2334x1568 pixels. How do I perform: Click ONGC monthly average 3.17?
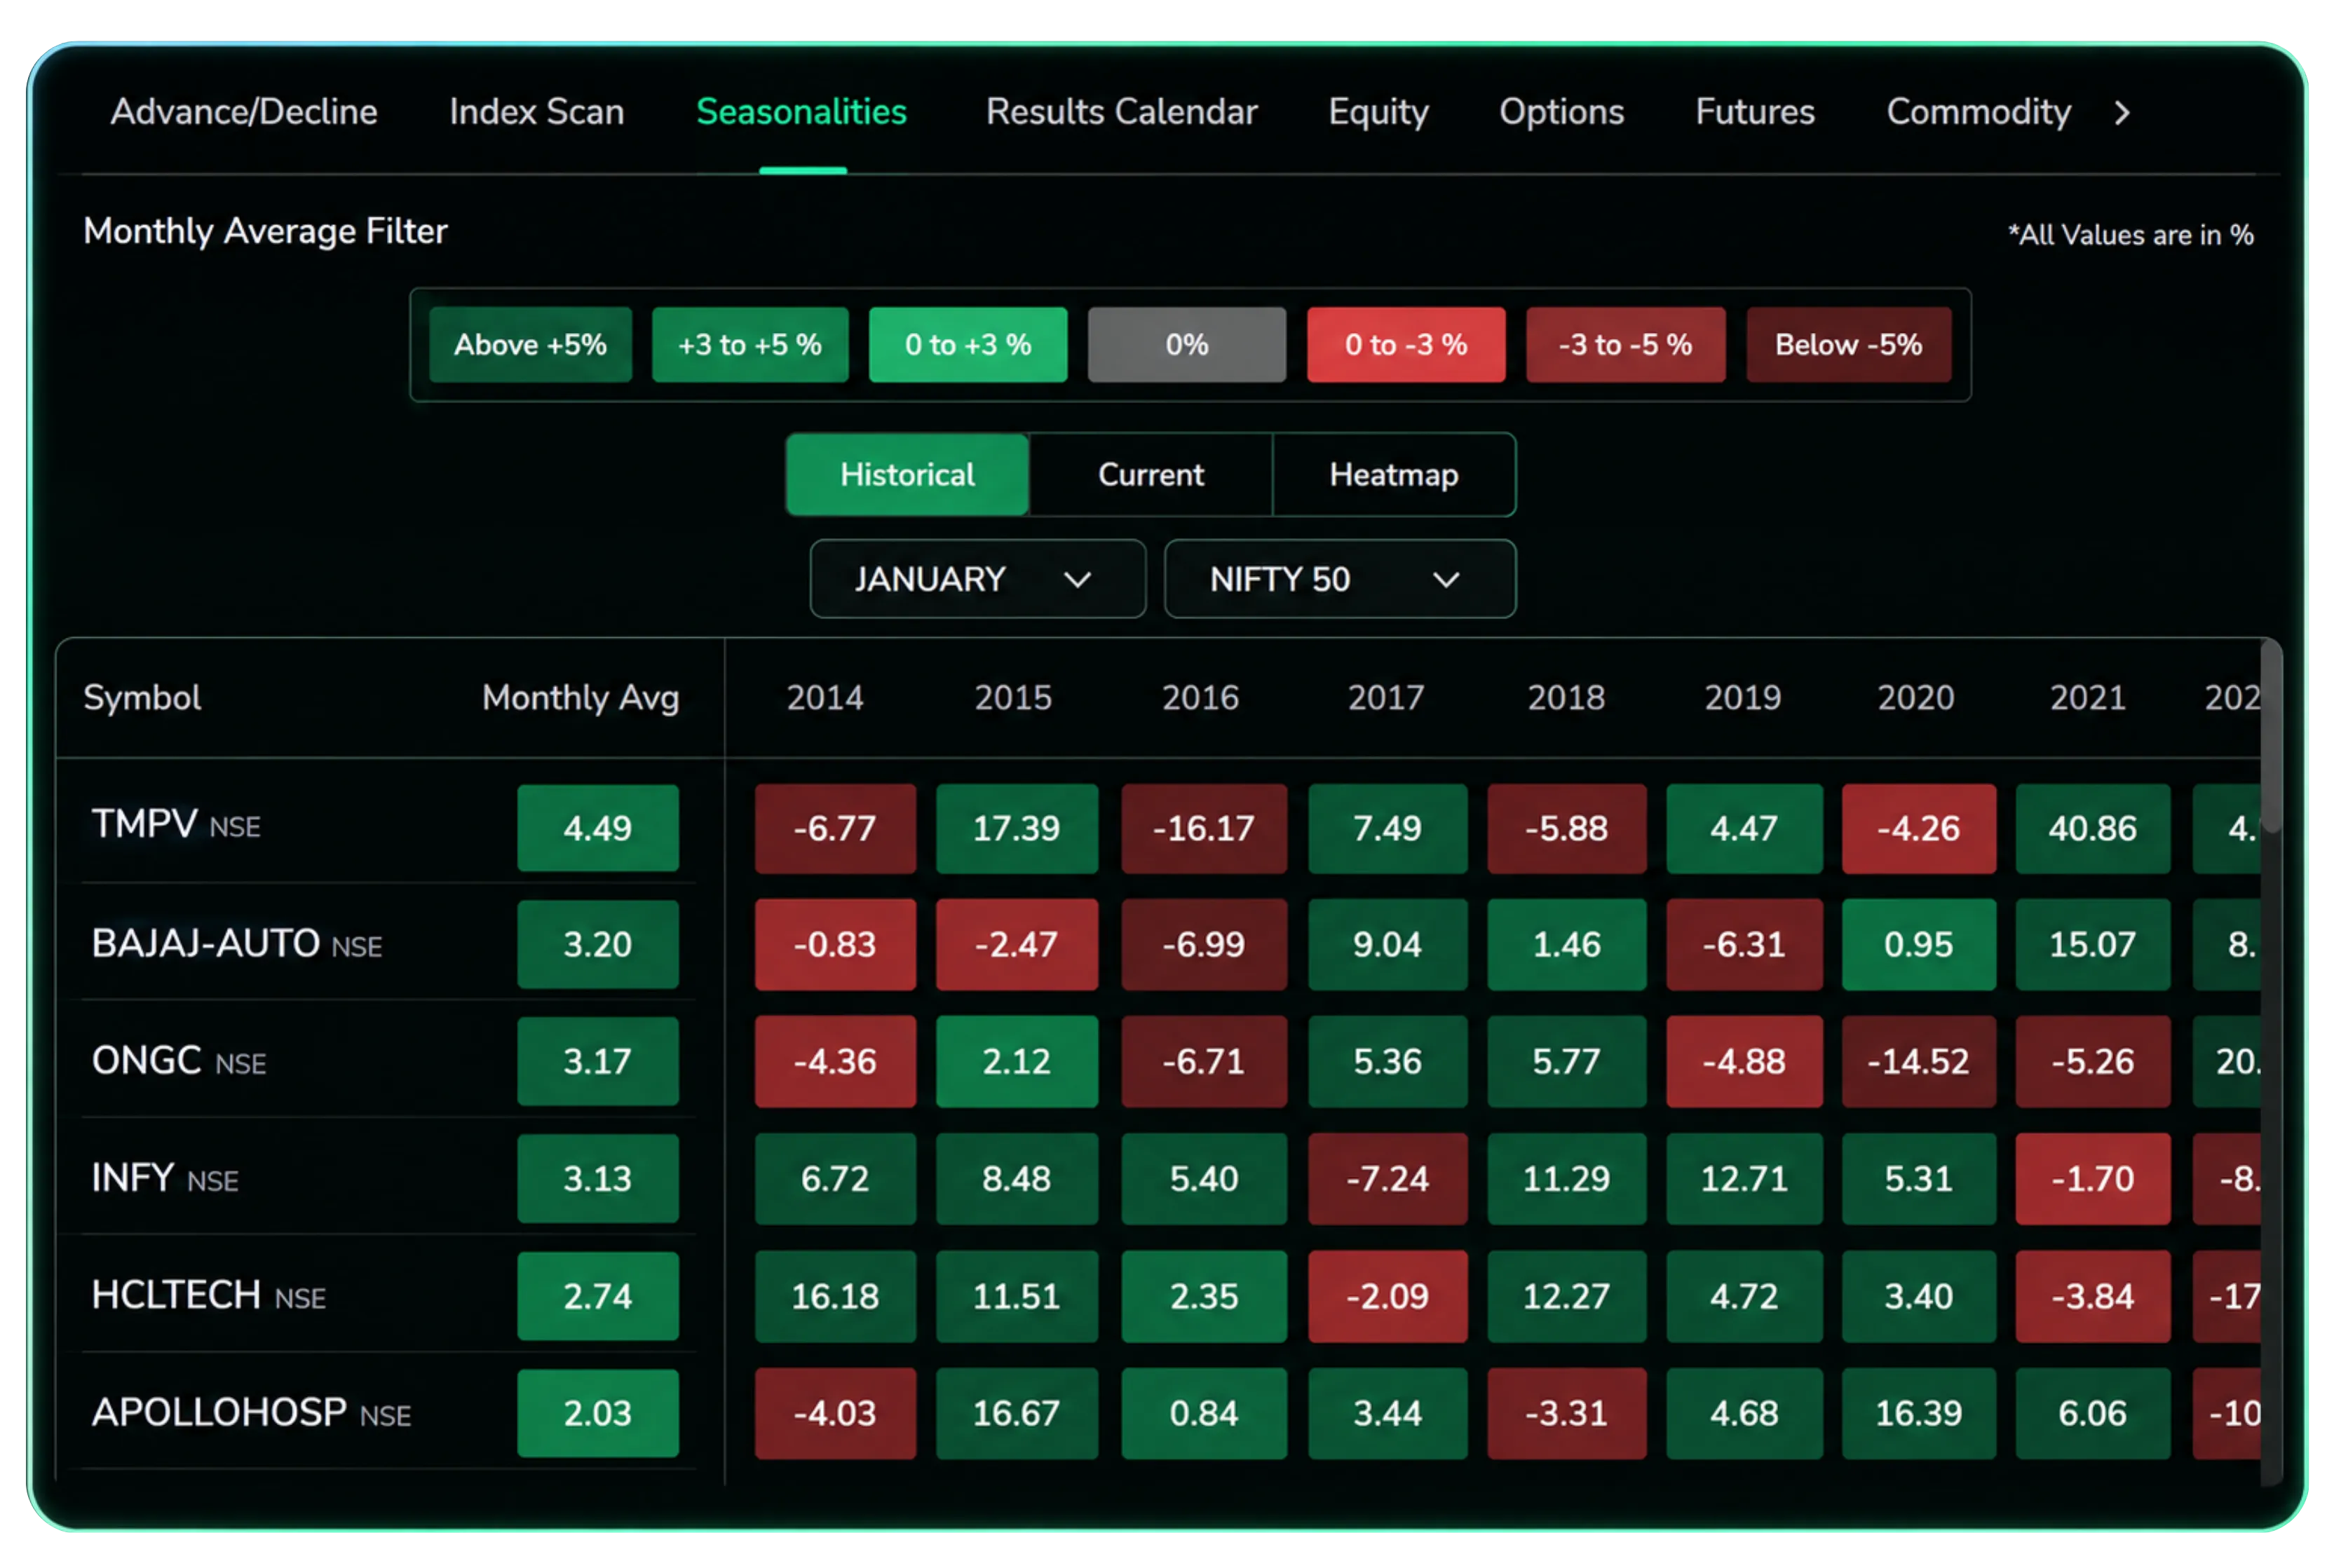pos(598,1061)
